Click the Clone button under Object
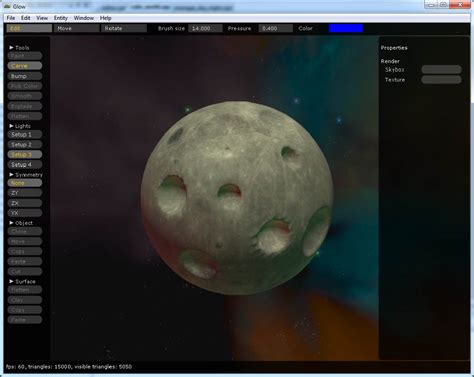This screenshot has width=474, height=377. click(25, 231)
